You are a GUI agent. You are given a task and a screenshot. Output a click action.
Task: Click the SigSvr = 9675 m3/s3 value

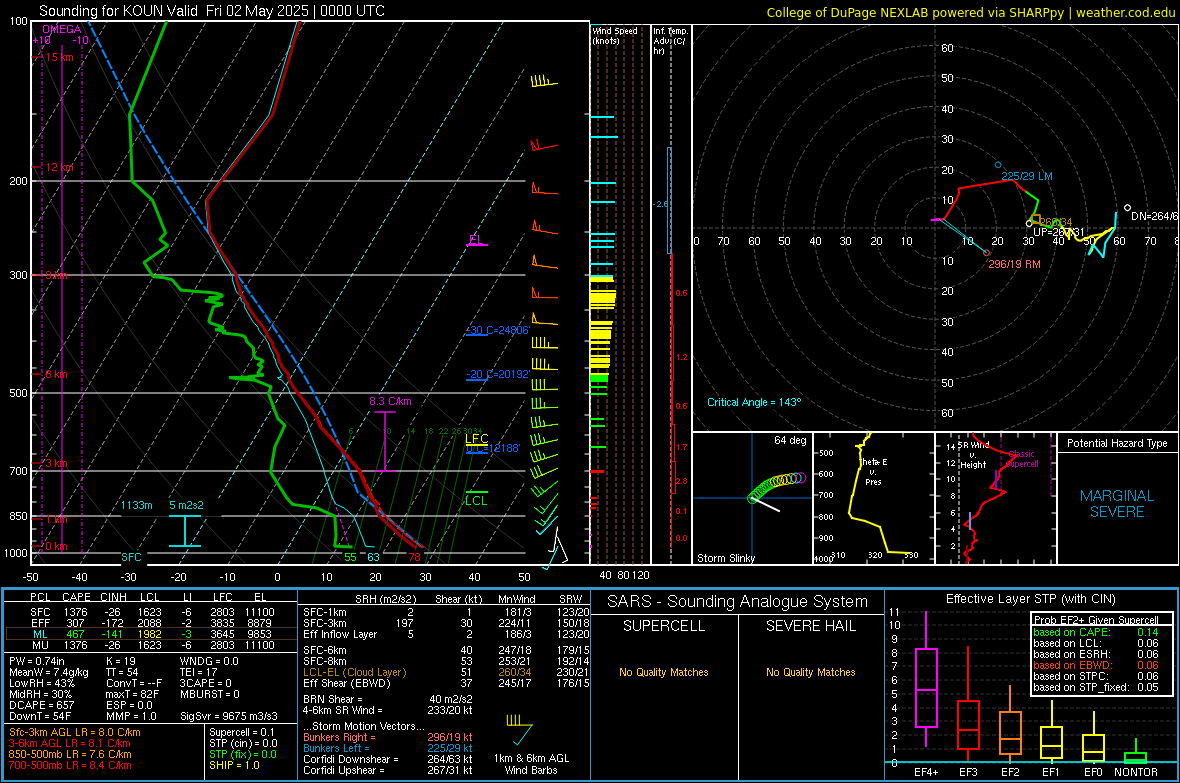tap(229, 716)
